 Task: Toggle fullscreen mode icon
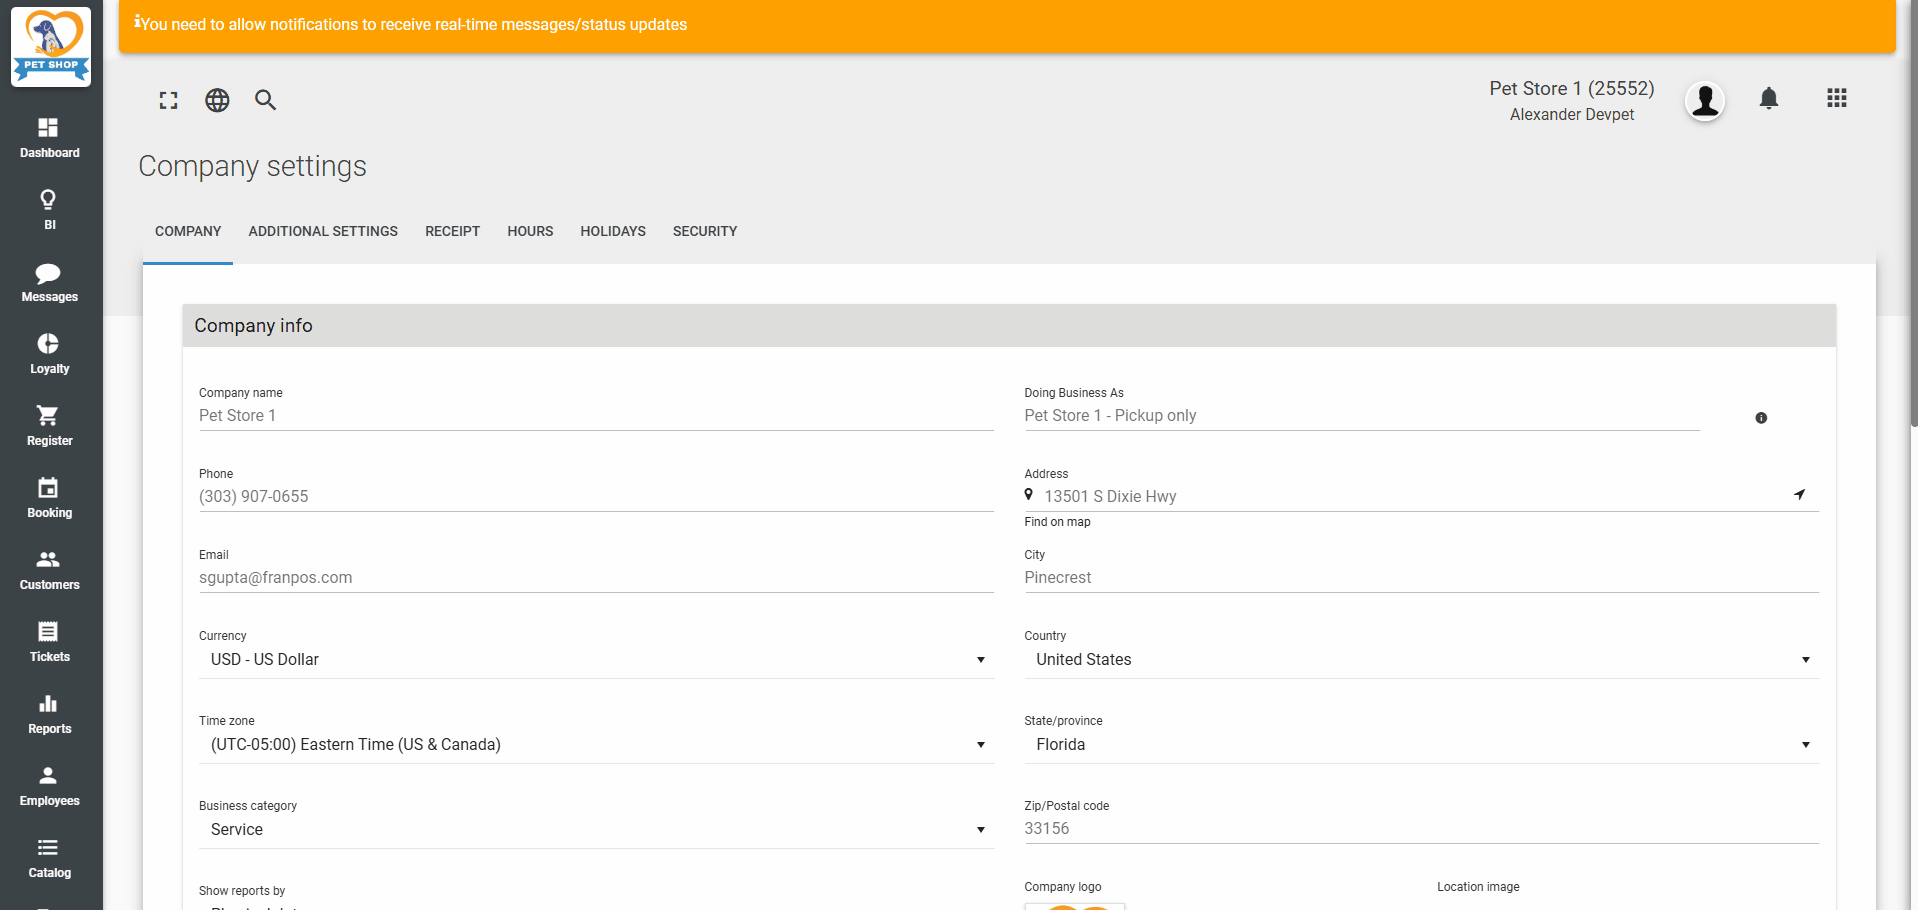point(168,100)
